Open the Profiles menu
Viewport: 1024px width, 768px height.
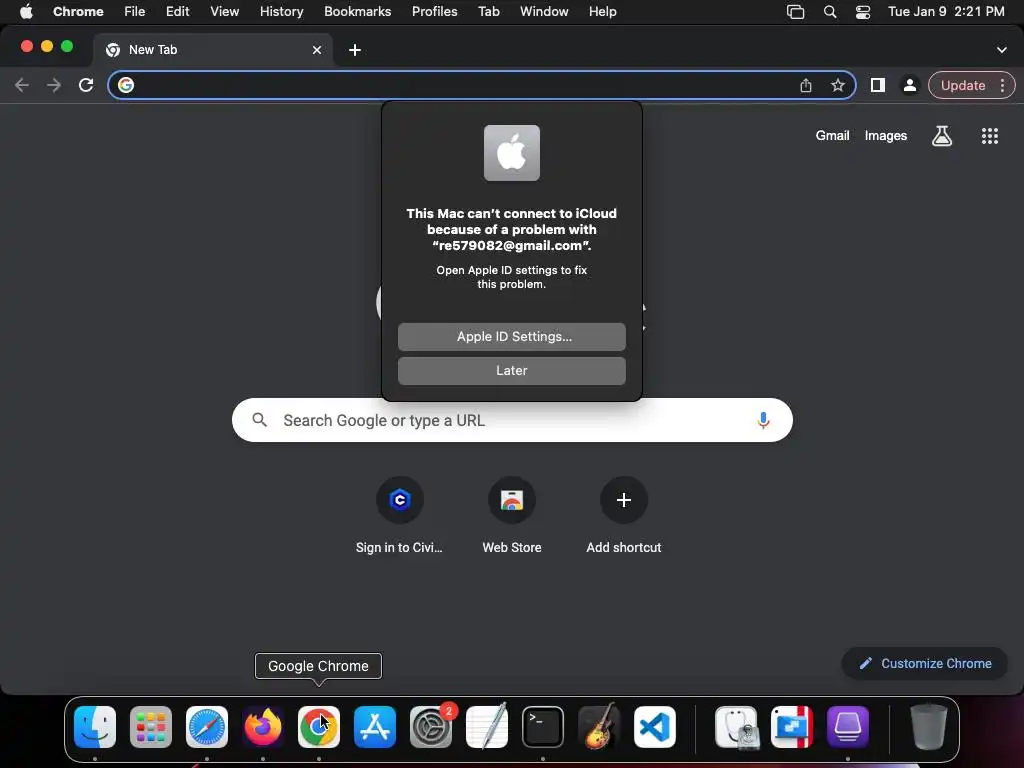point(434,12)
